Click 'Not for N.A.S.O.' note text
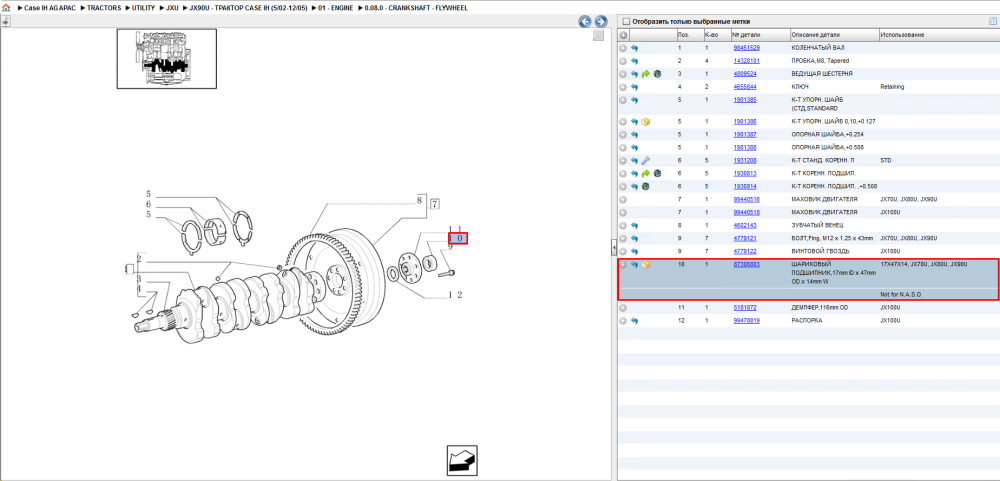 click(x=901, y=295)
